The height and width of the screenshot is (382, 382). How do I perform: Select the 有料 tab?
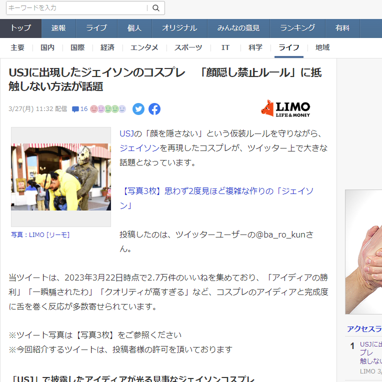point(343,28)
